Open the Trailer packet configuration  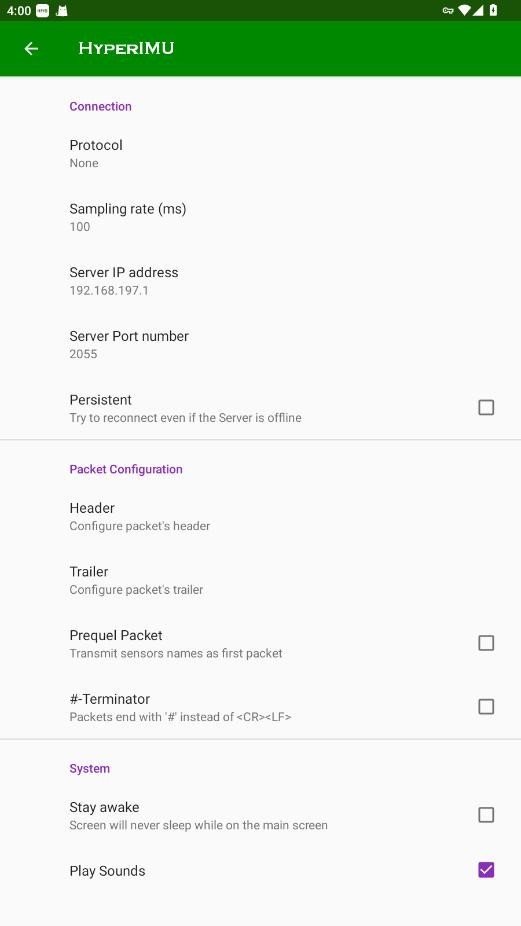(x=260, y=581)
